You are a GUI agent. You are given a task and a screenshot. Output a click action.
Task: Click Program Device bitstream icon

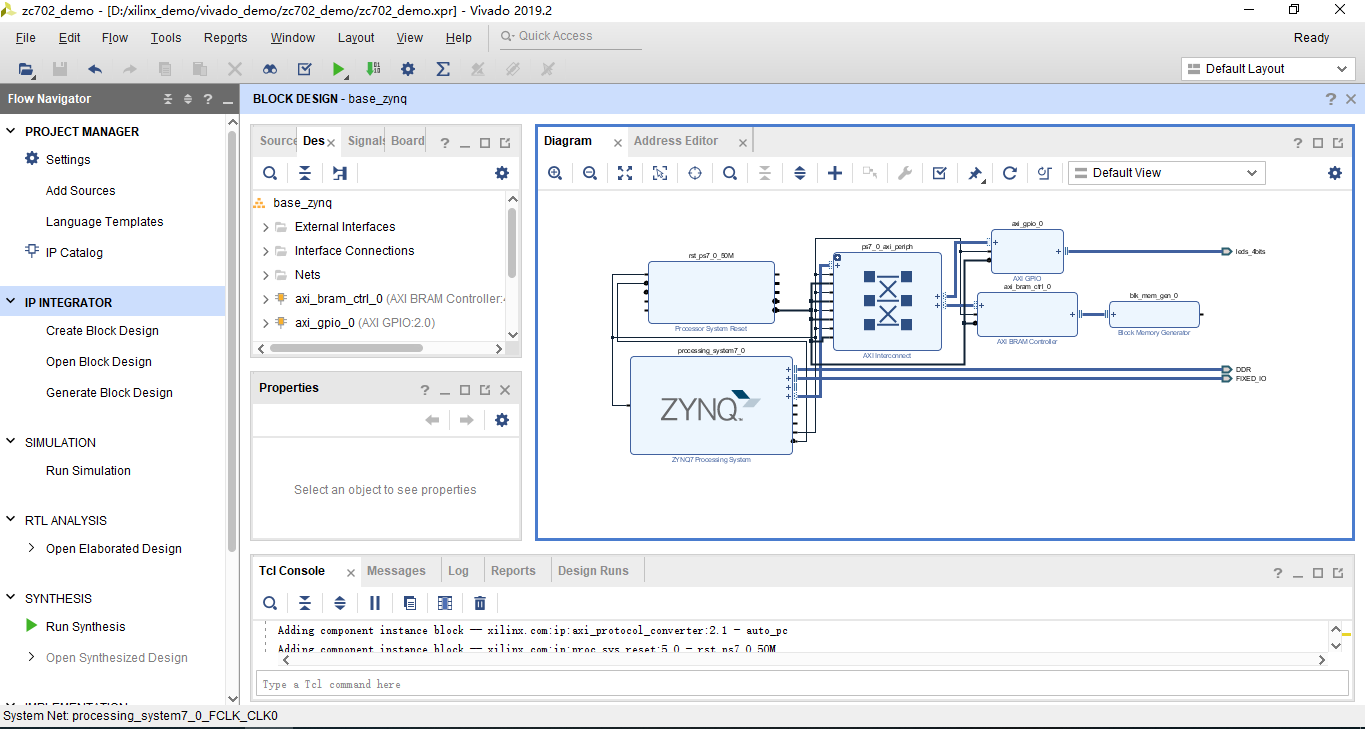tap(373, 69)
